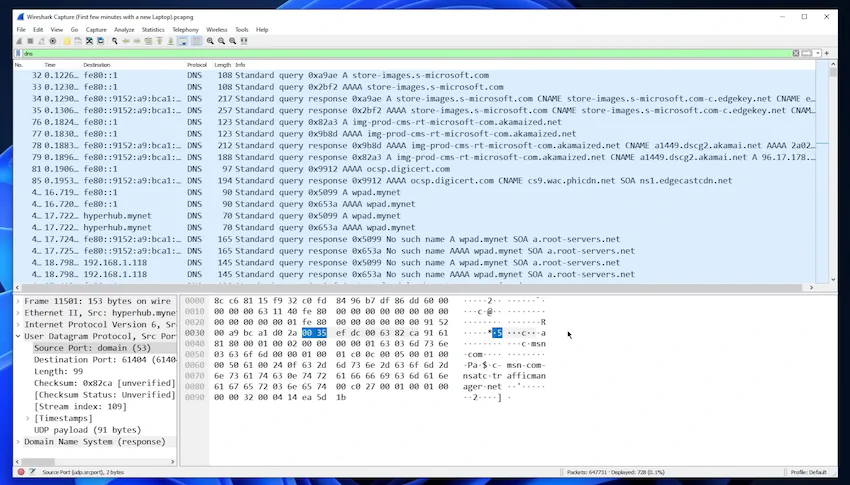Open the Statistics menu
The height and width of the screenshot is (485, 850).
pyautogui.click(x=153, y=30)
